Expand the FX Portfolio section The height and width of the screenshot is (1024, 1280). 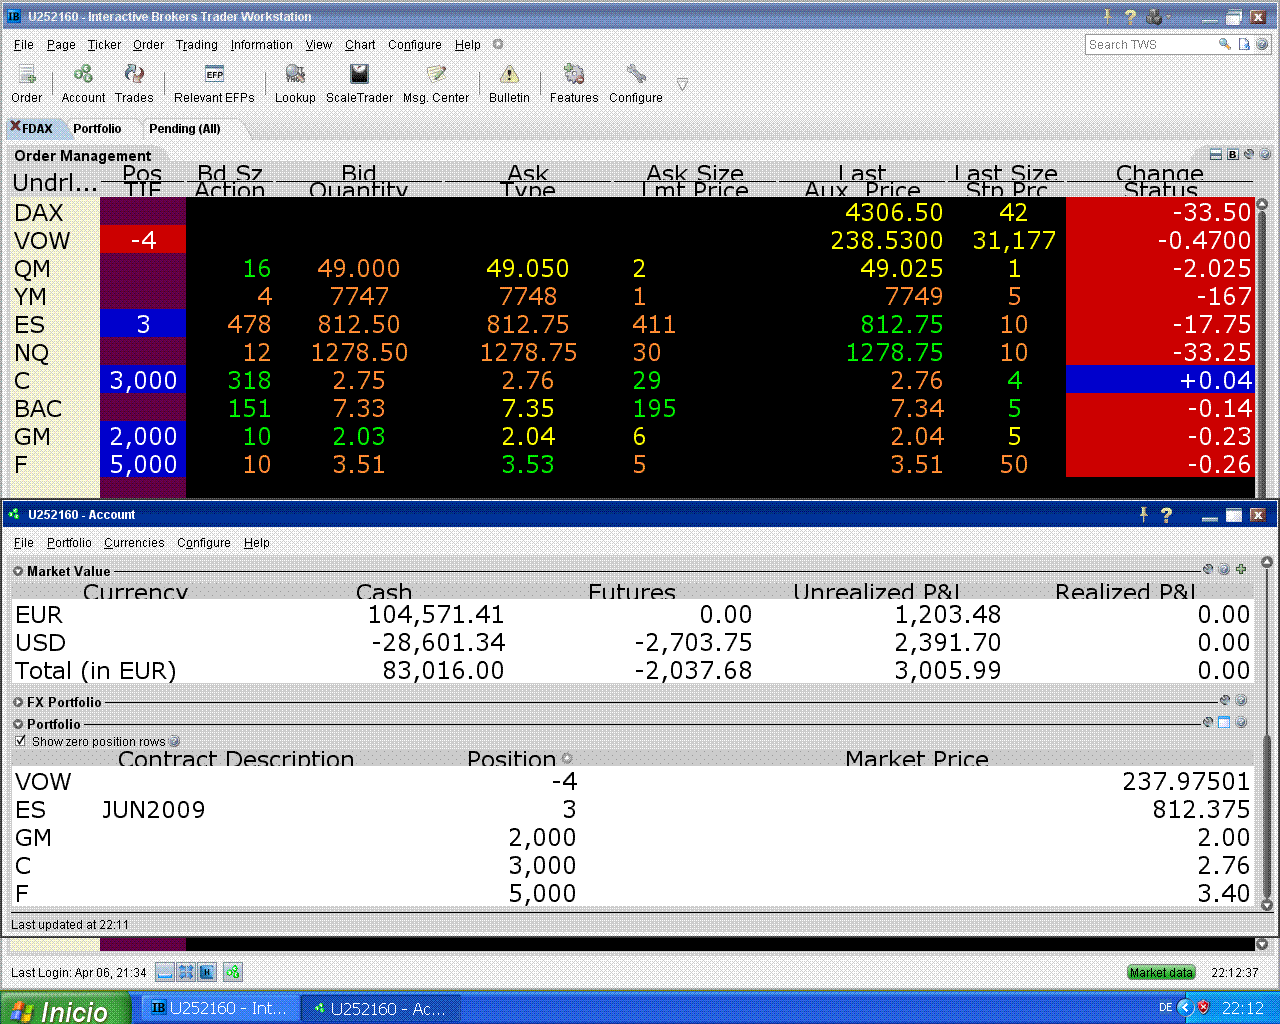(x=18, y=702)
